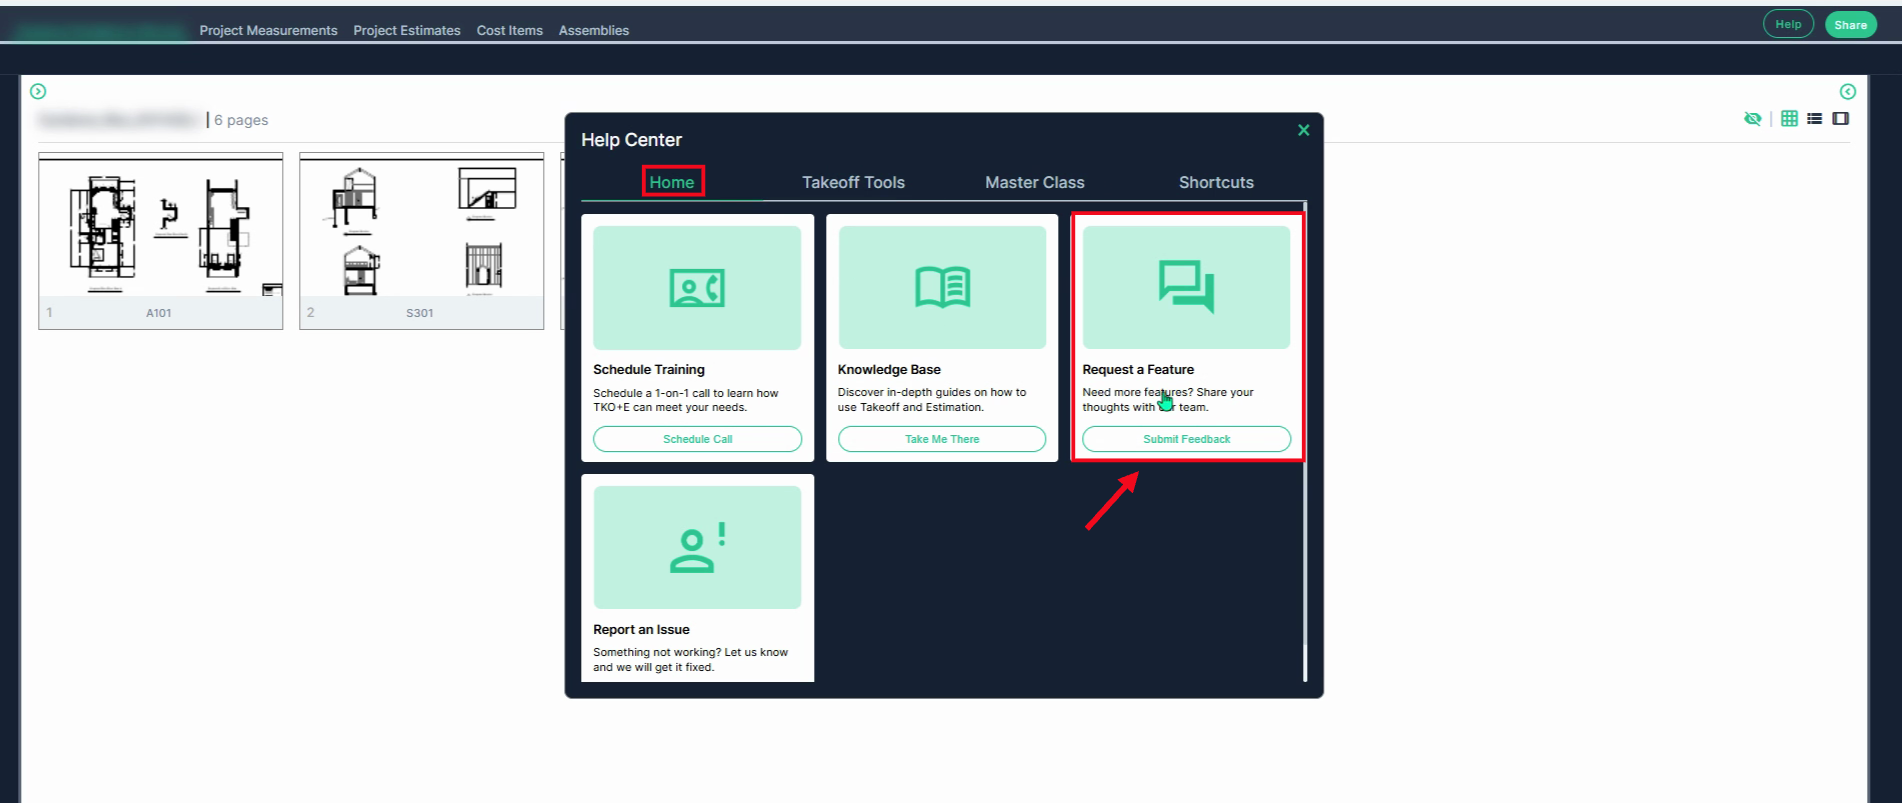The image size is (1902, 803).
Task: Open the Cost Items menu
Action: (510, 30)
